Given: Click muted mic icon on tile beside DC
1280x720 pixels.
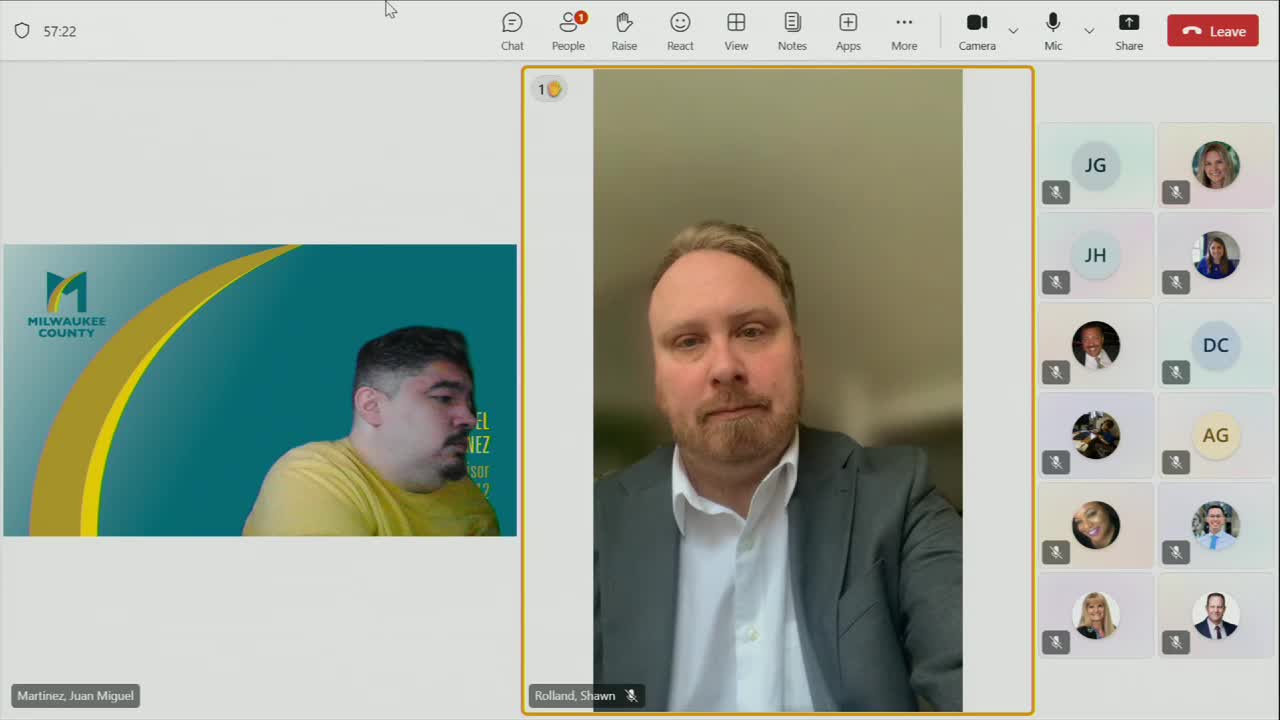Looking at the screenshot, I should click(1056, 372).
